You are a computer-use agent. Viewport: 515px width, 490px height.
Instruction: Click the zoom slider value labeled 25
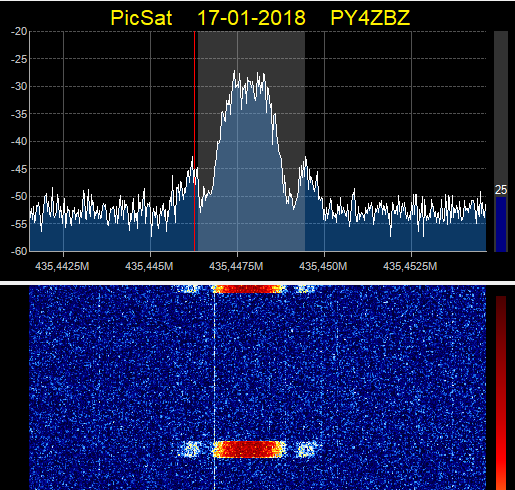pyautogui.click(x=501, y=190)
